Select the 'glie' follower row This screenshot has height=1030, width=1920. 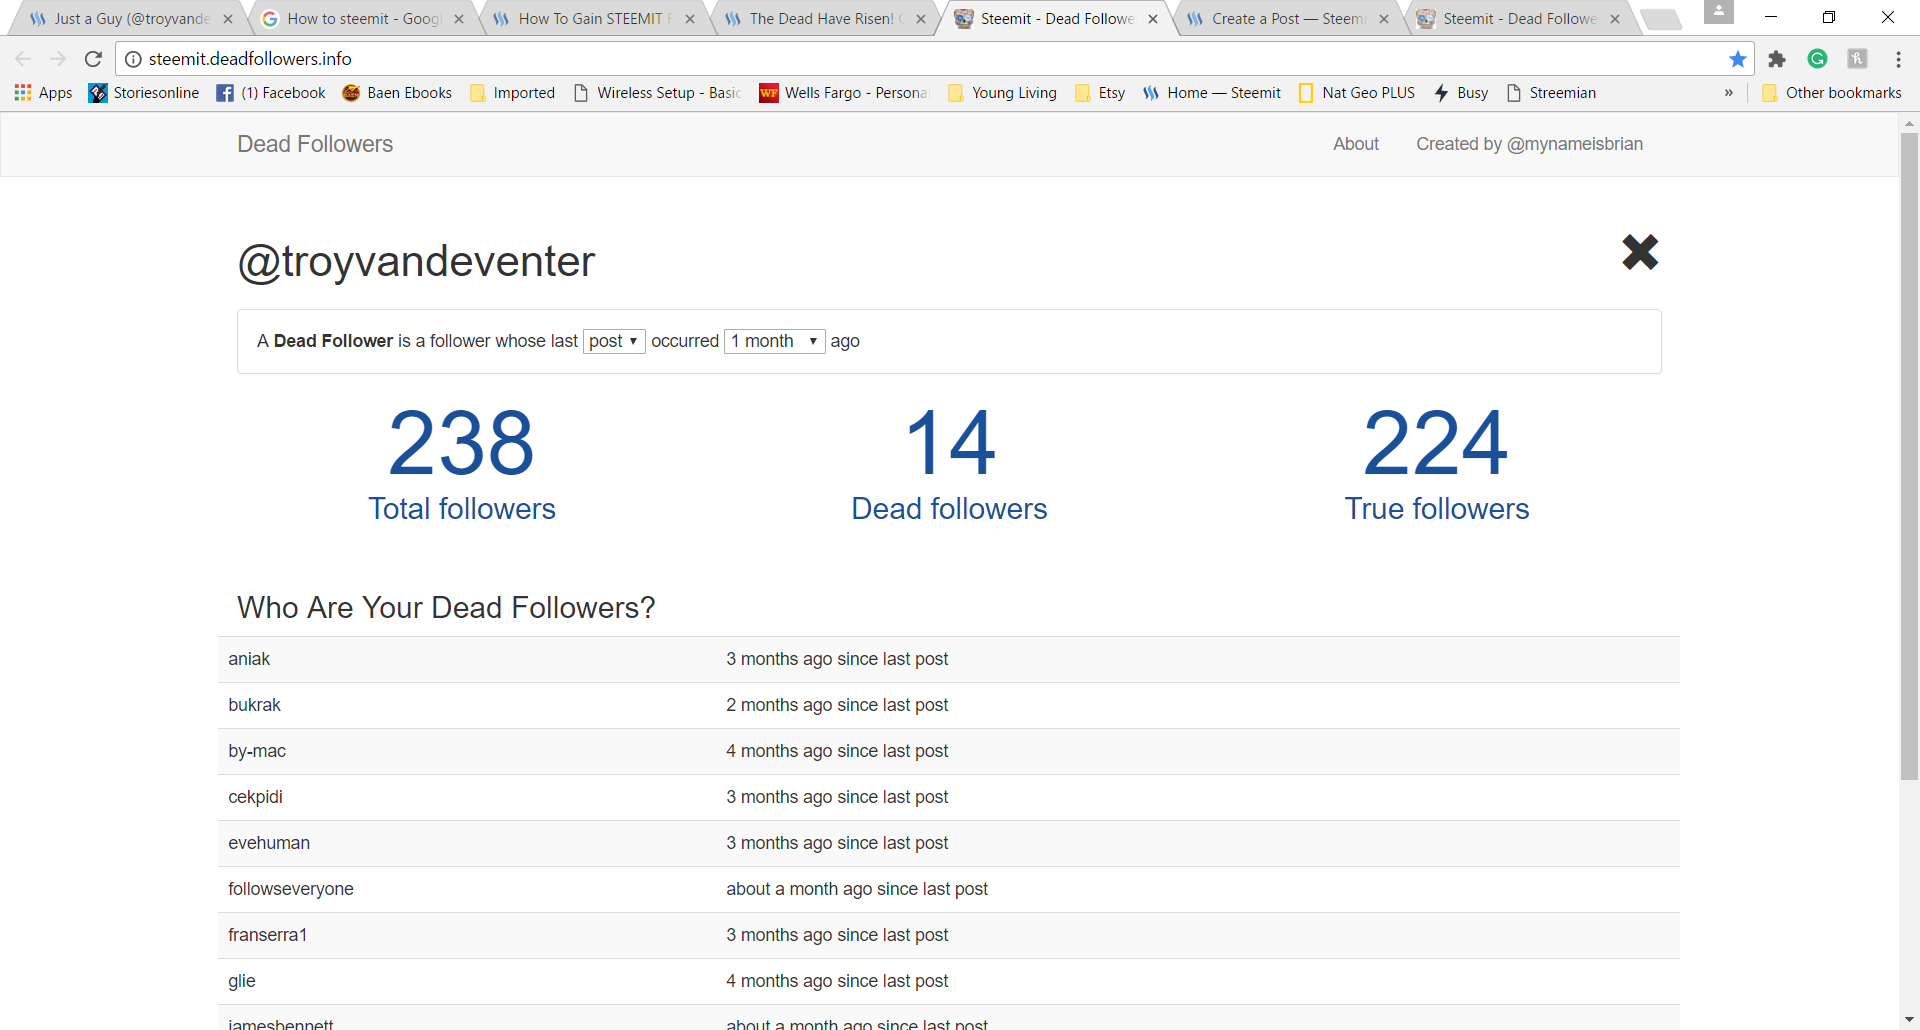tap(949, 981)
